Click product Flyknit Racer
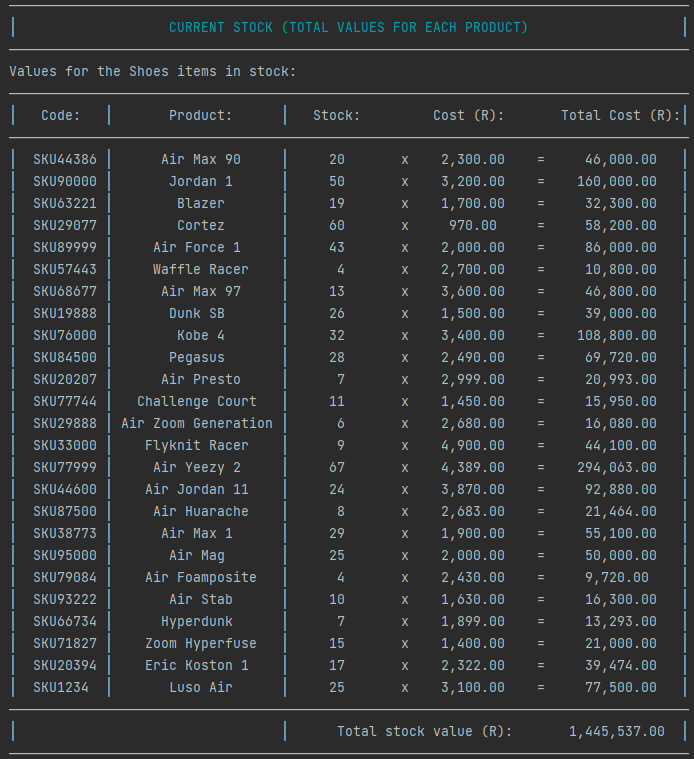The image size is (694, 759). coord(197,445)
